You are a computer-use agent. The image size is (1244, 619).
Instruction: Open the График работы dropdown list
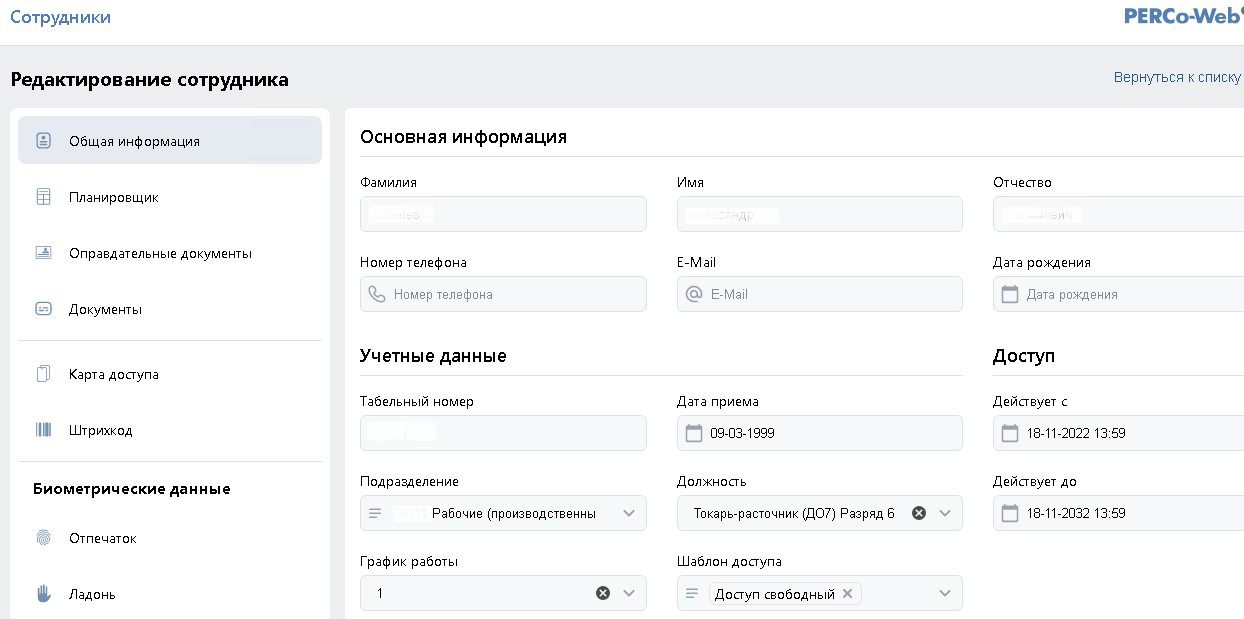point(629,593)
